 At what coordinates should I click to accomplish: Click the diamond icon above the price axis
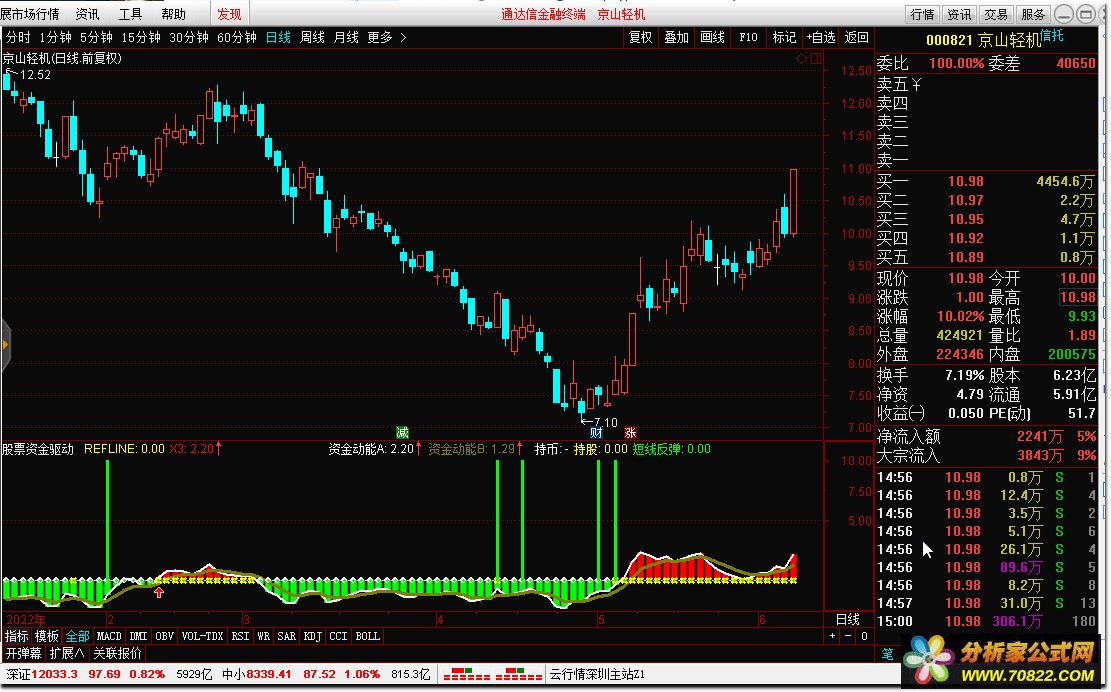801,59
